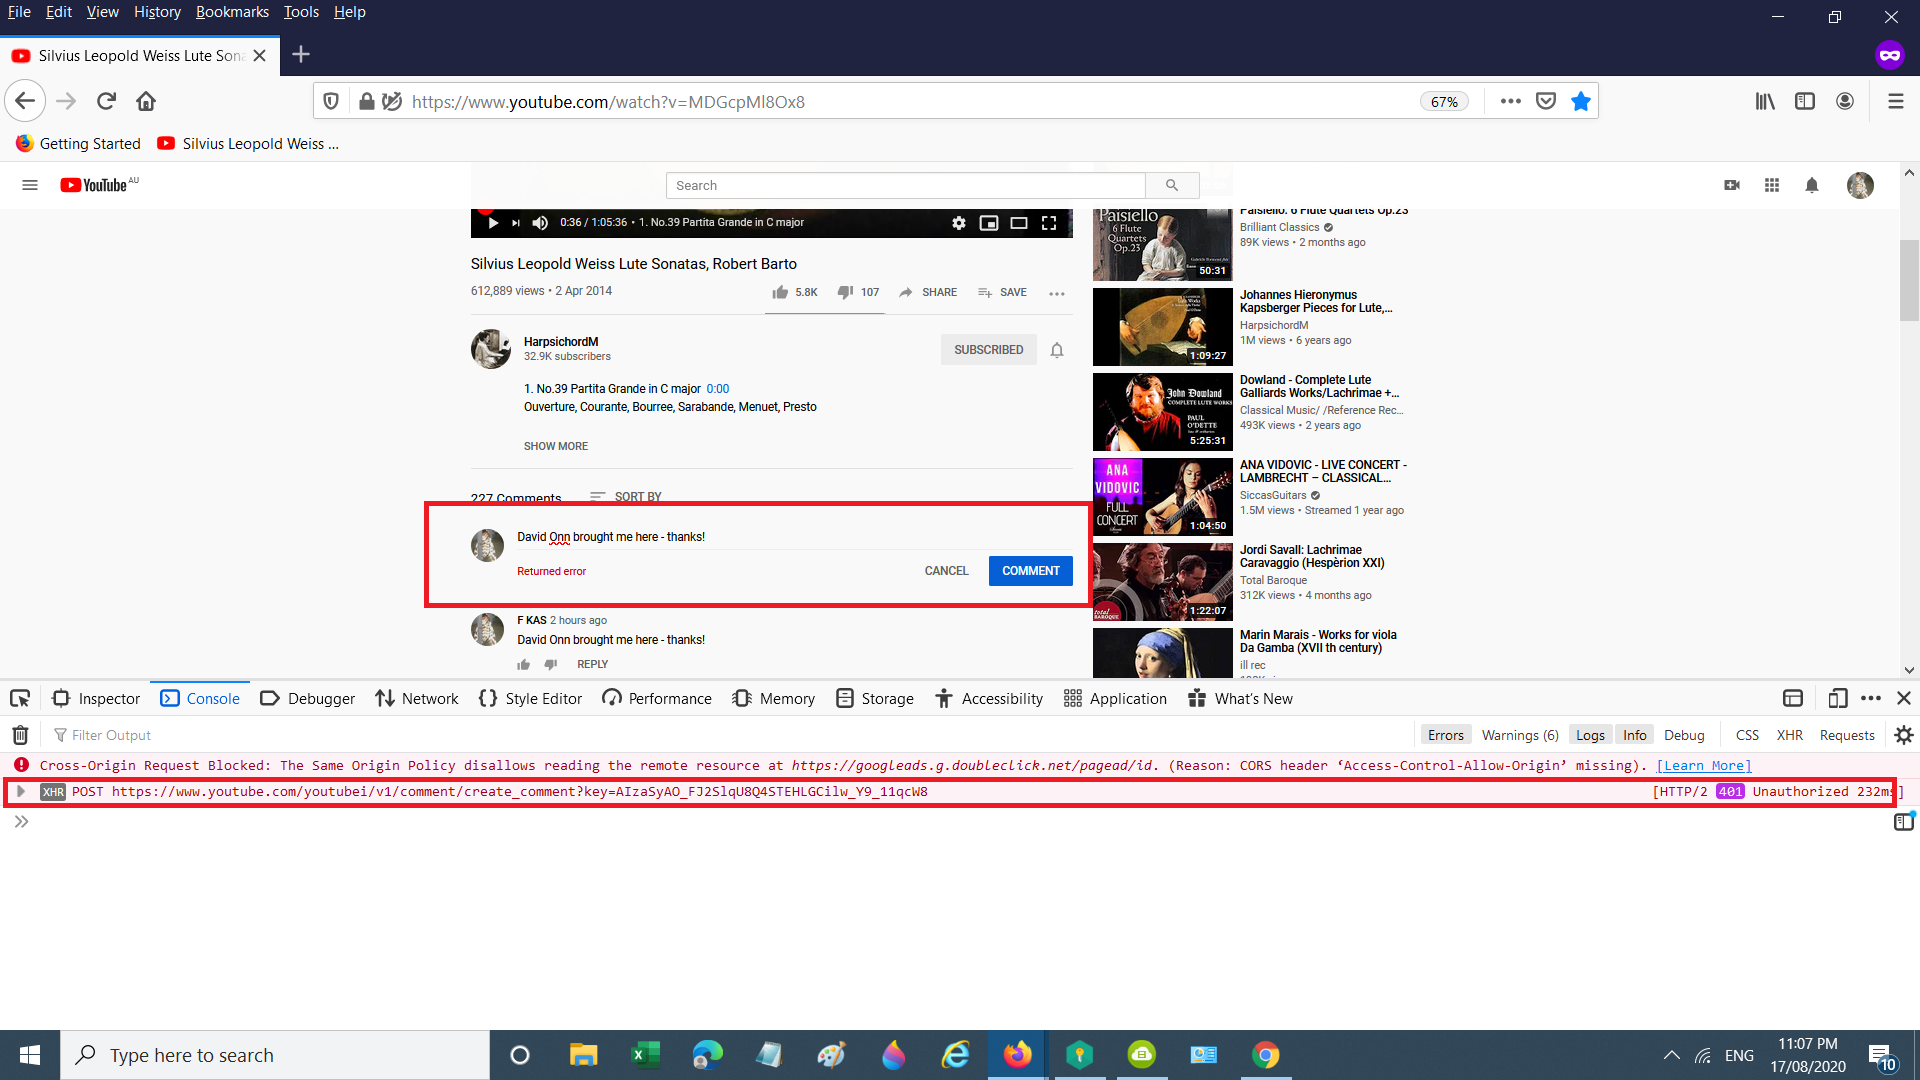Click the 67% zoom level indicator

coord(1444,102)
